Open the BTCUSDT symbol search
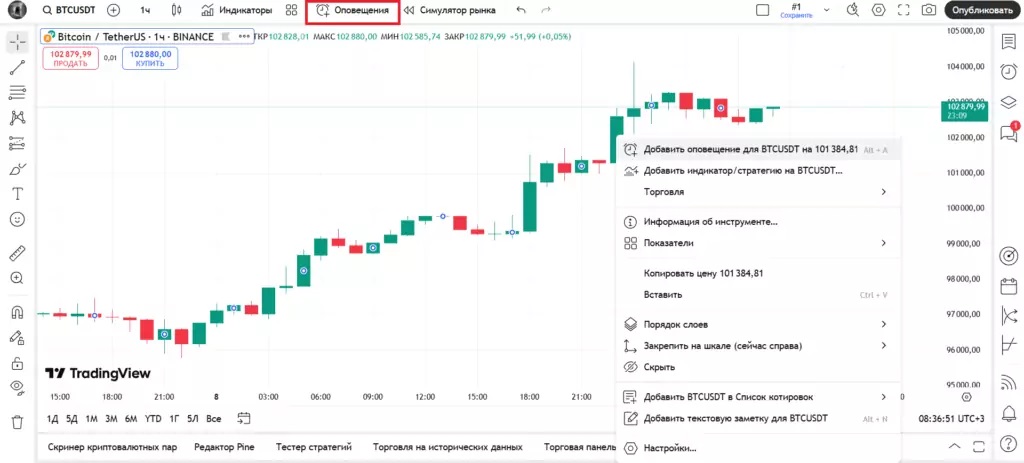 tap(68, 10)
